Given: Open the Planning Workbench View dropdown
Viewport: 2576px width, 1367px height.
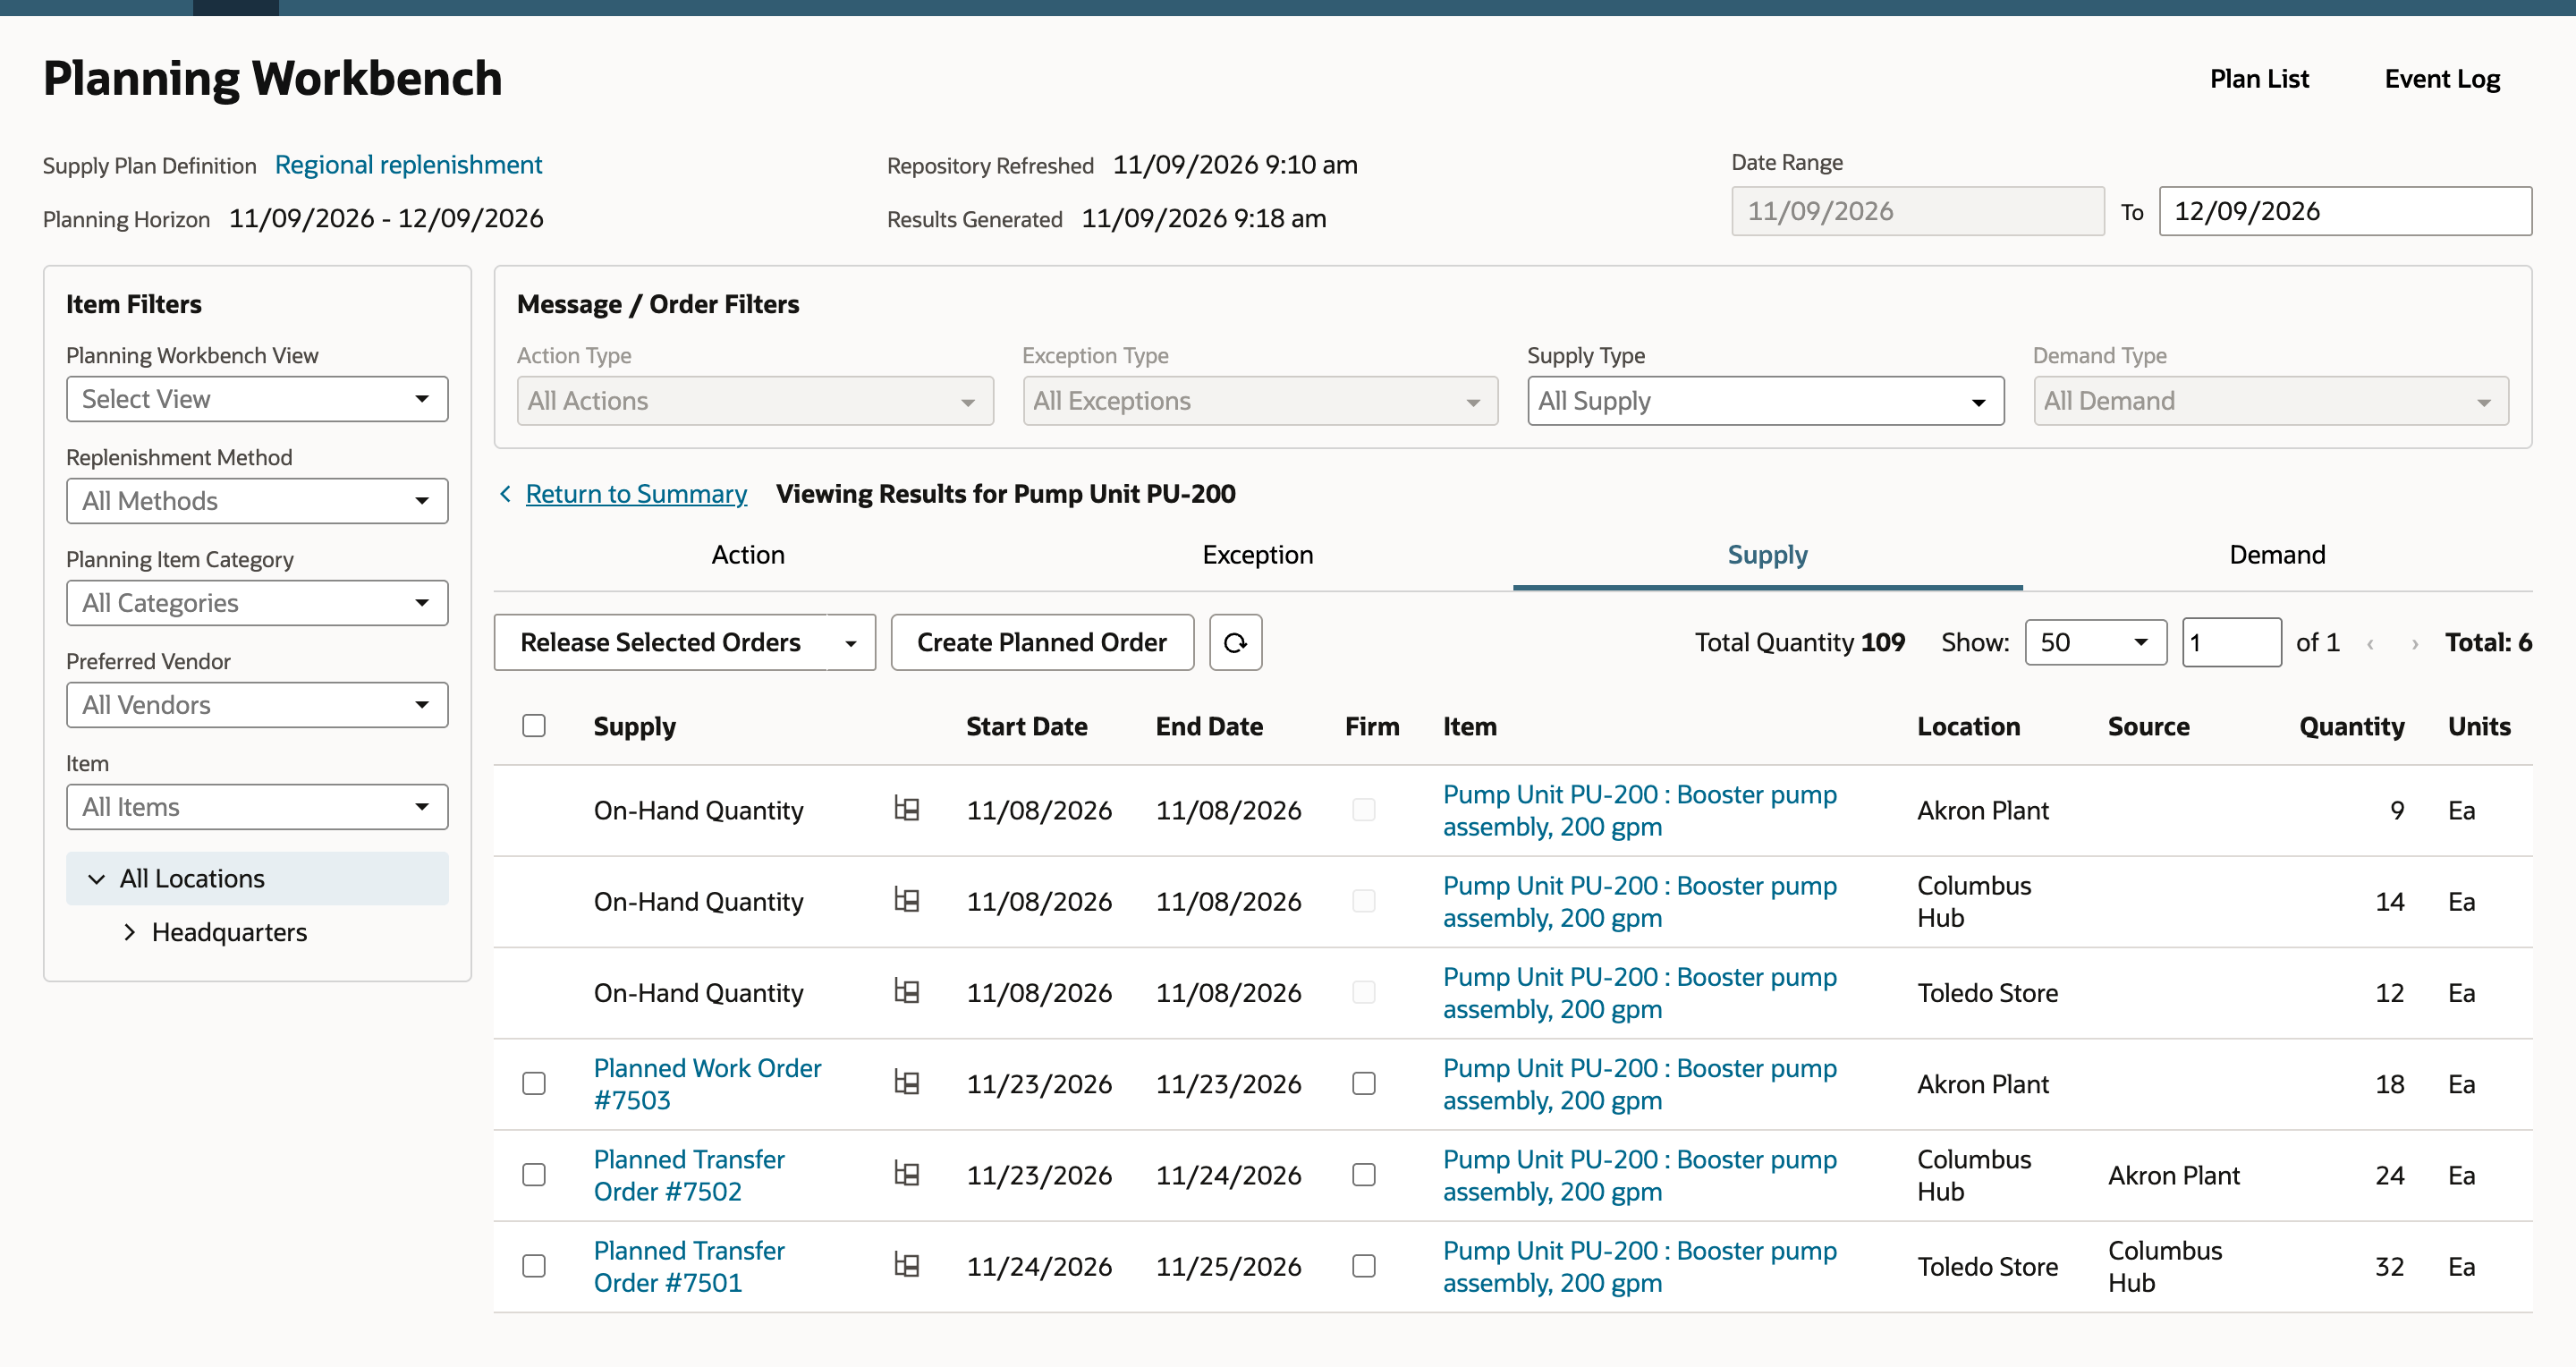Looking at the screenshot, I should click(x=257, y=399).
